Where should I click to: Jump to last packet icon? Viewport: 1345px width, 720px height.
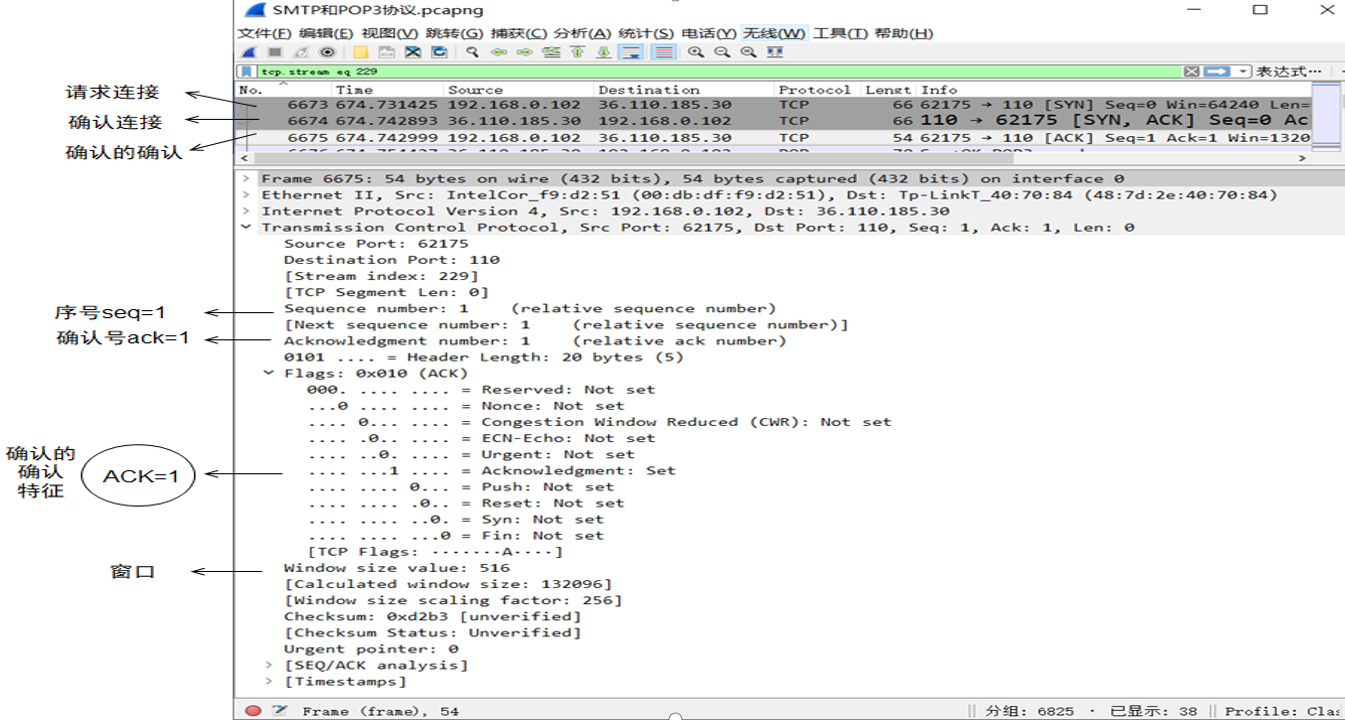(x=603, y=52)
